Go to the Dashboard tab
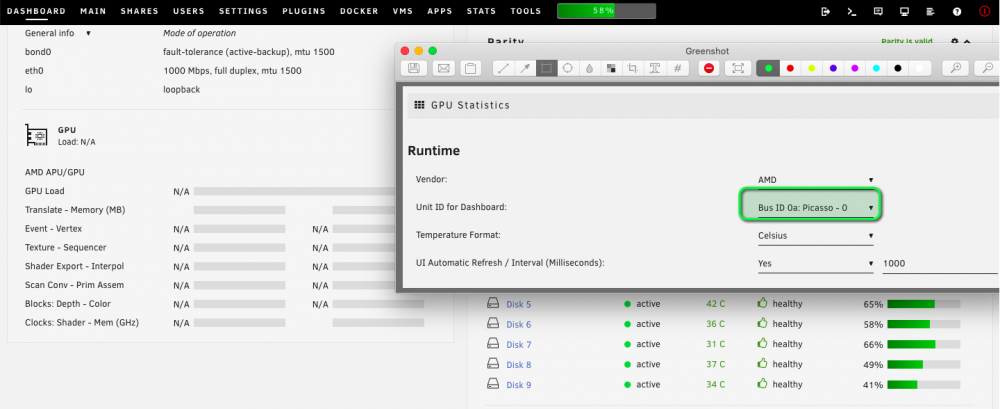 [36, 11]
